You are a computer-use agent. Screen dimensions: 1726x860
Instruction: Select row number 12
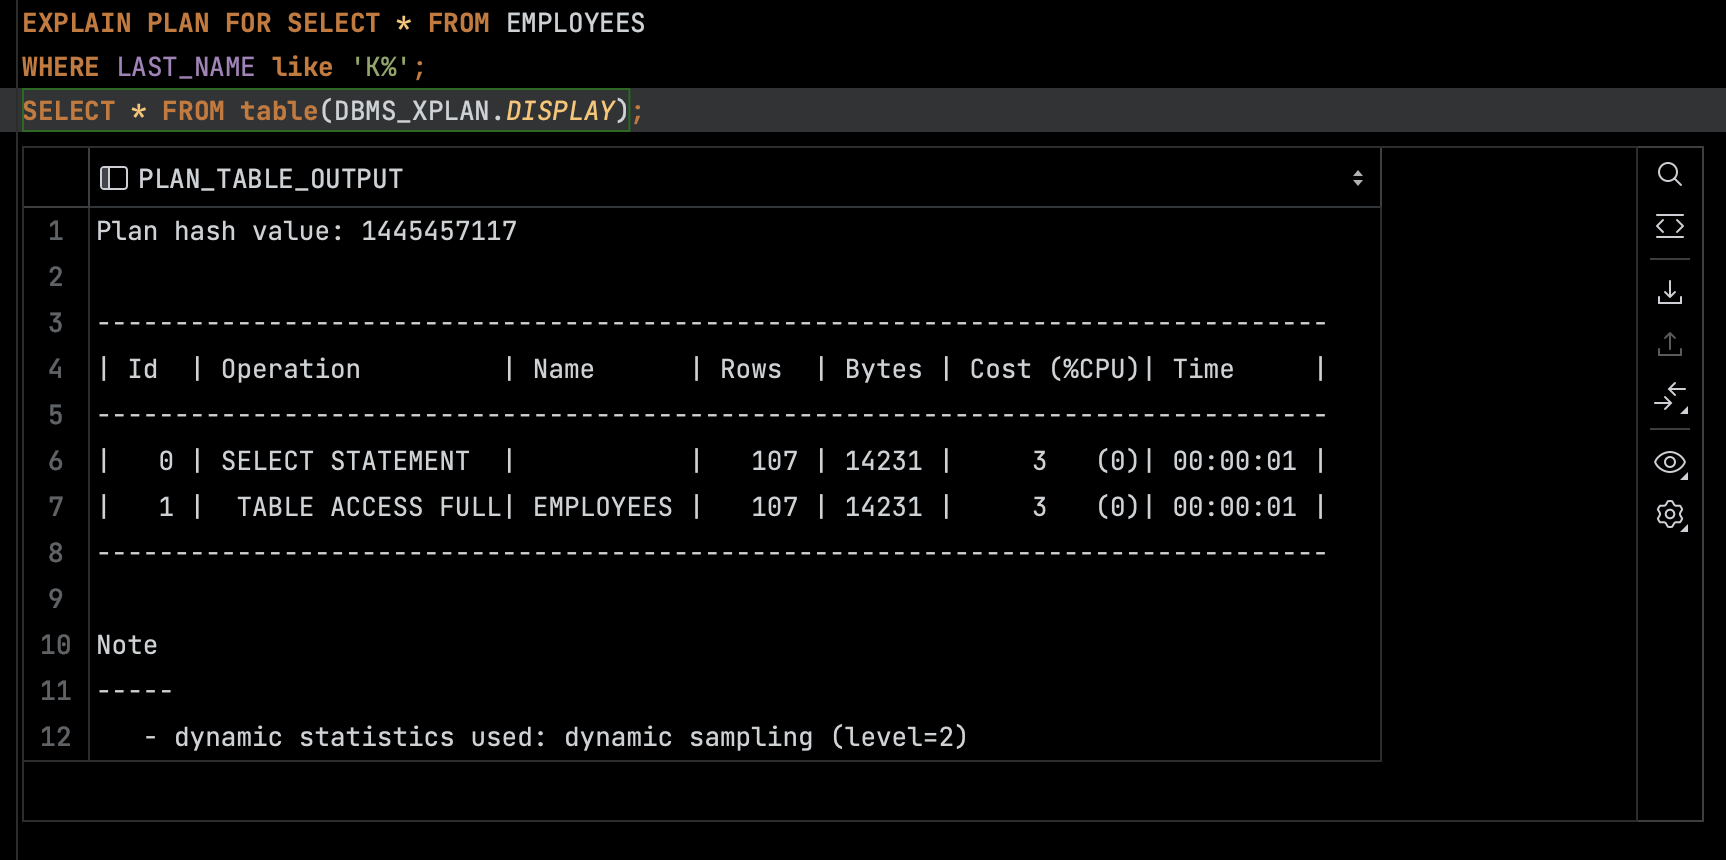(56, 737)
